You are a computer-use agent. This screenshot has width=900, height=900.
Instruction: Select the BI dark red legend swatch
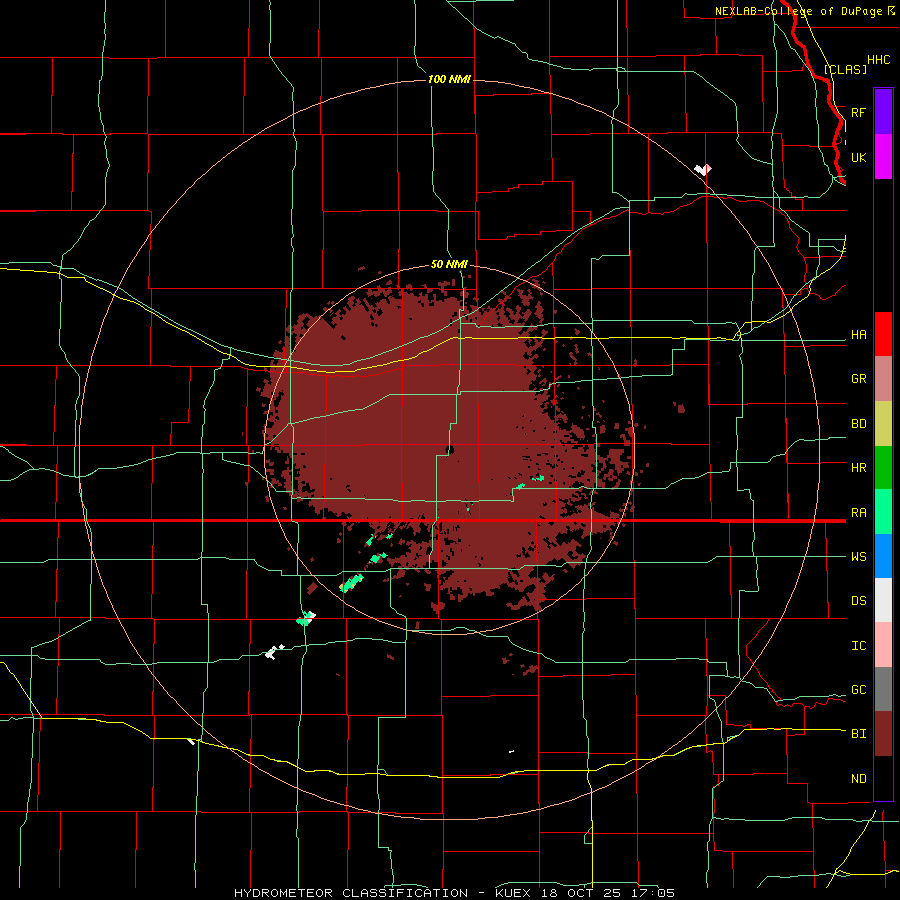tap(883, 734)
